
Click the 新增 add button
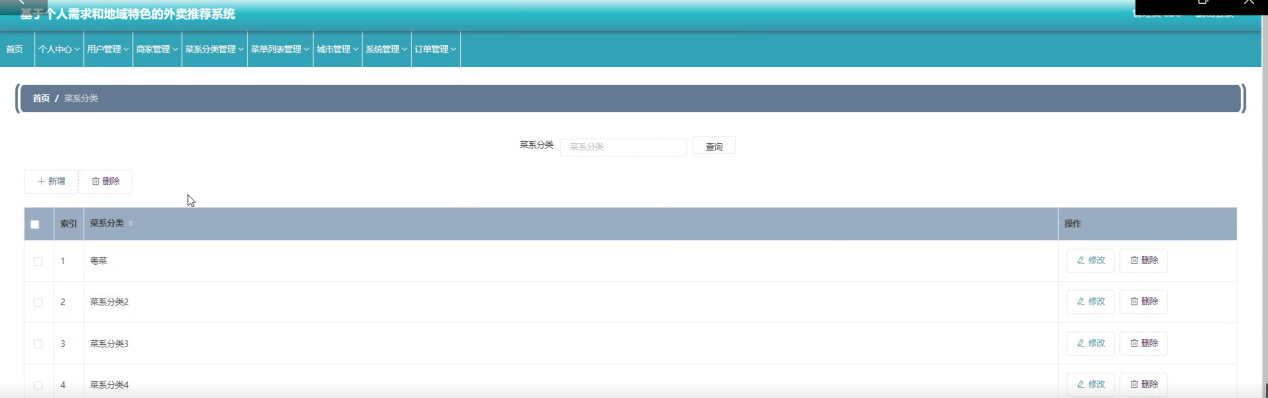click(x=51, y=182)
